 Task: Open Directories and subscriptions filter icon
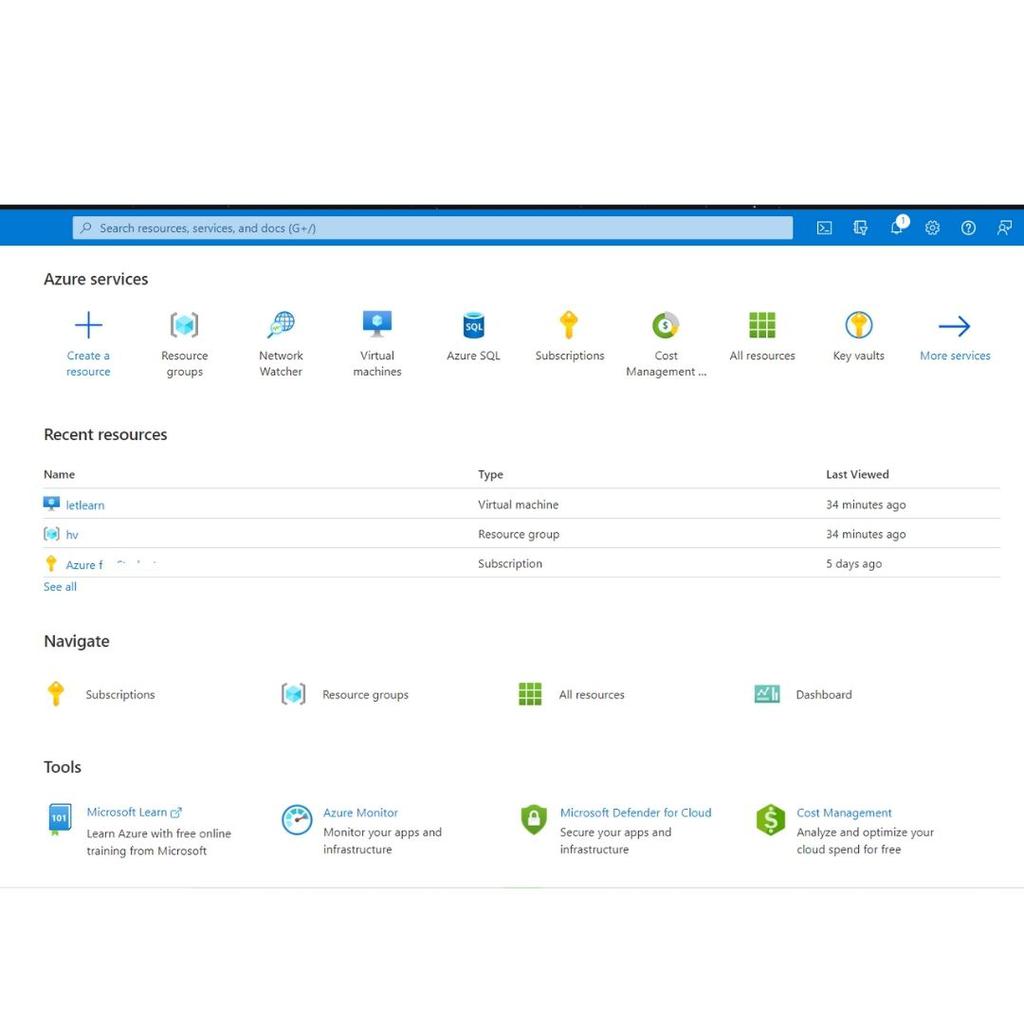point(860,227)
